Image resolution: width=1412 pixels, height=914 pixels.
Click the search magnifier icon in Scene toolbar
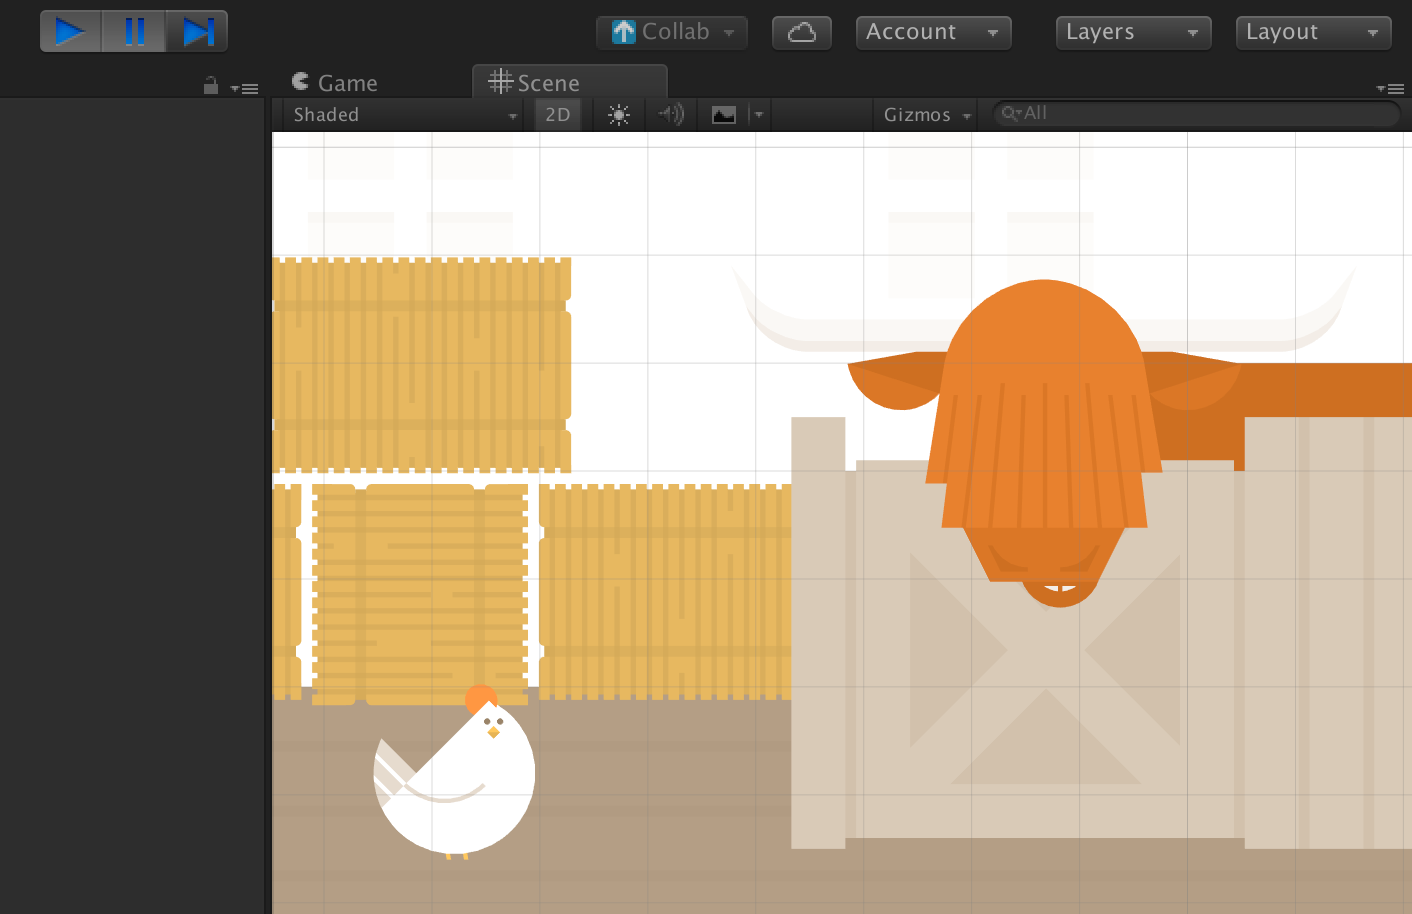1010,113
